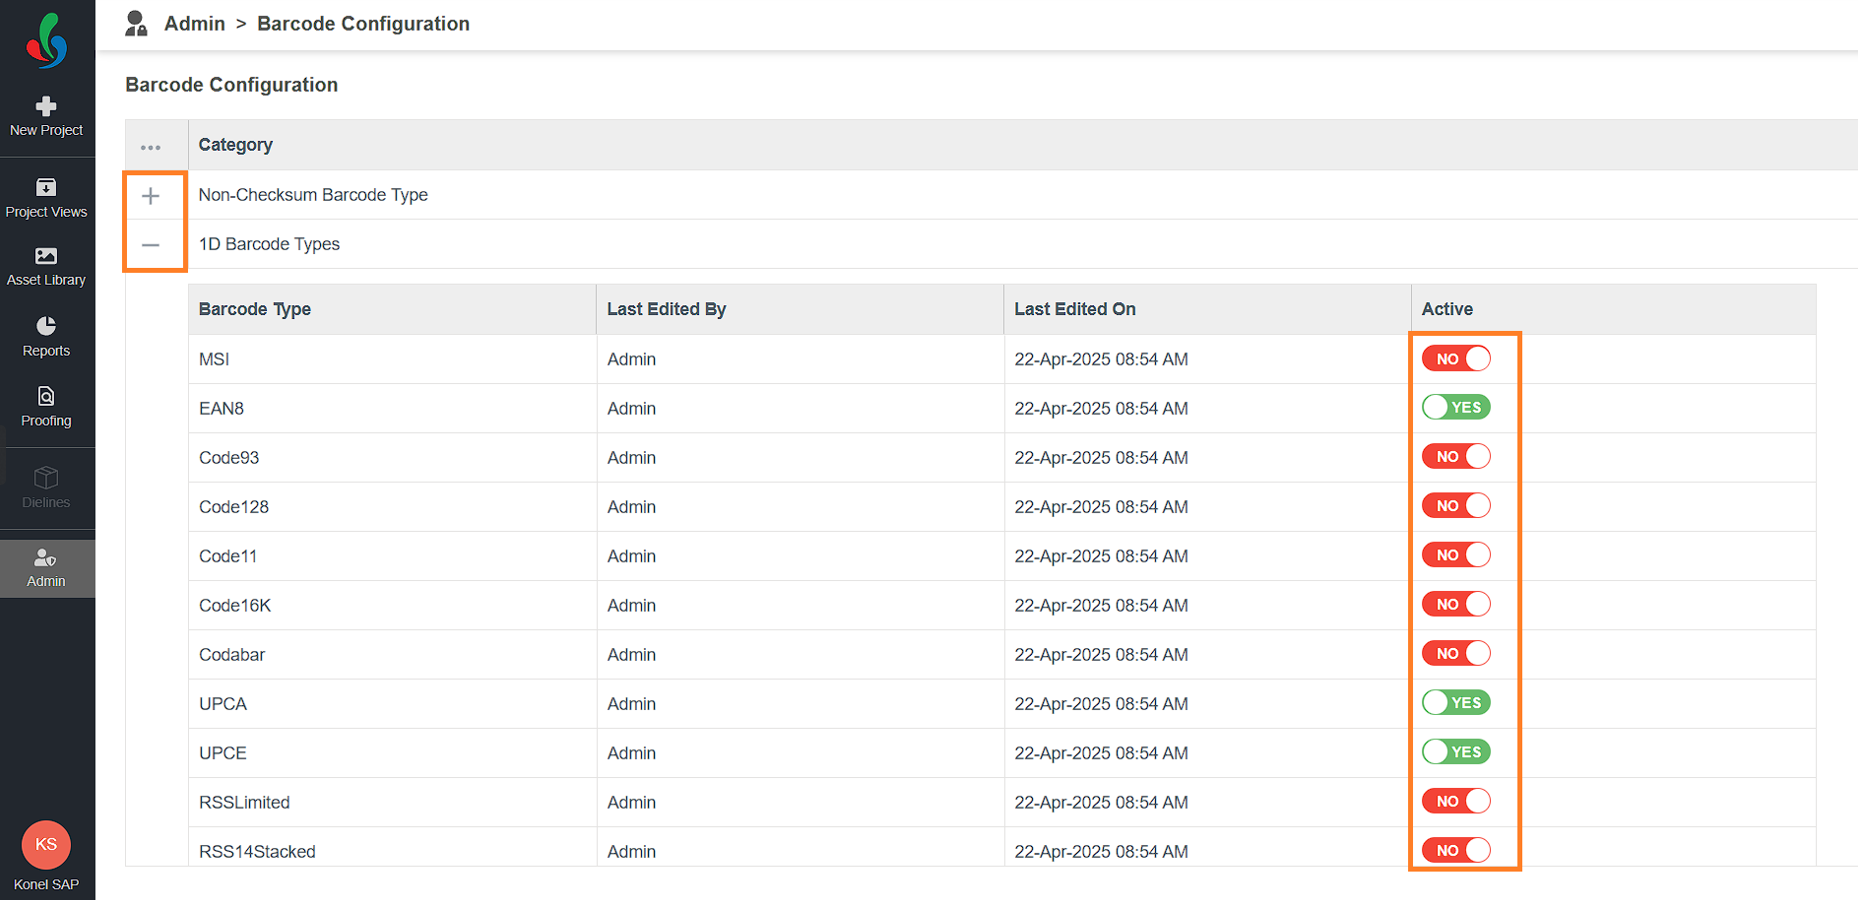Select the Code128 cell
The height and width of the screenshot is (900, 1858).
(392, 507)
